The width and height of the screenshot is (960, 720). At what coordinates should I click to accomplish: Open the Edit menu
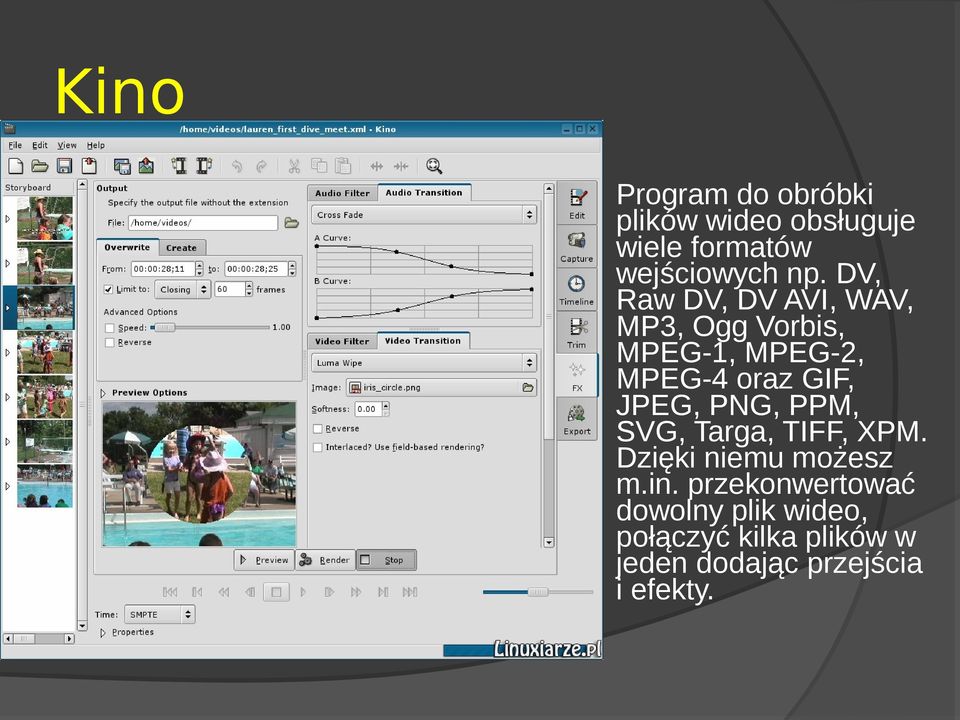click(x=40, y=145)
